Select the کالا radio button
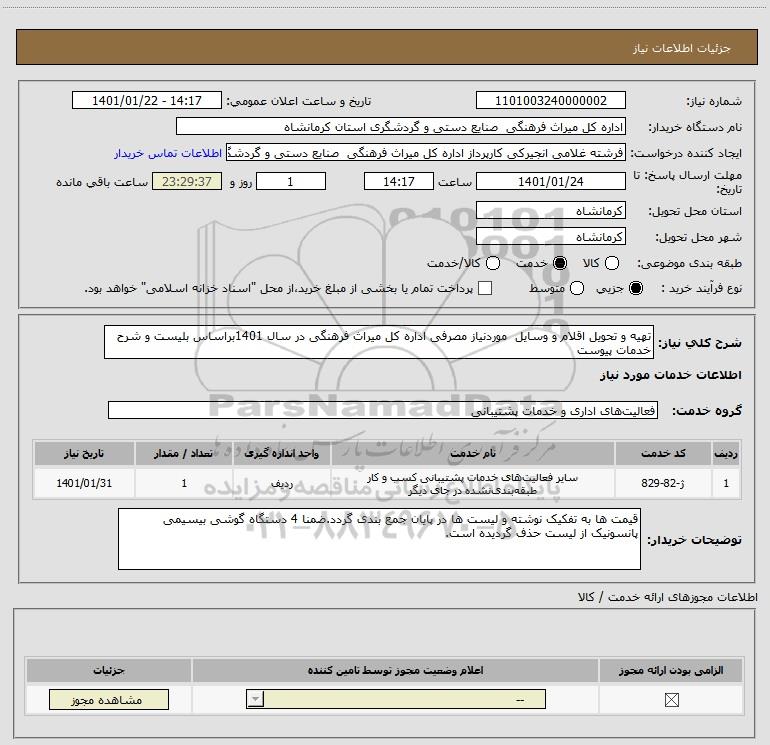Viewport: 770px width, 745px height. (612, 263)
